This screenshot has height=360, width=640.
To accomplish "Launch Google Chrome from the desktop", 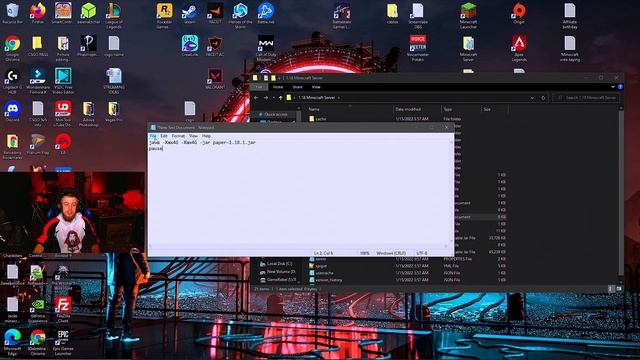I will click(12, 48).
